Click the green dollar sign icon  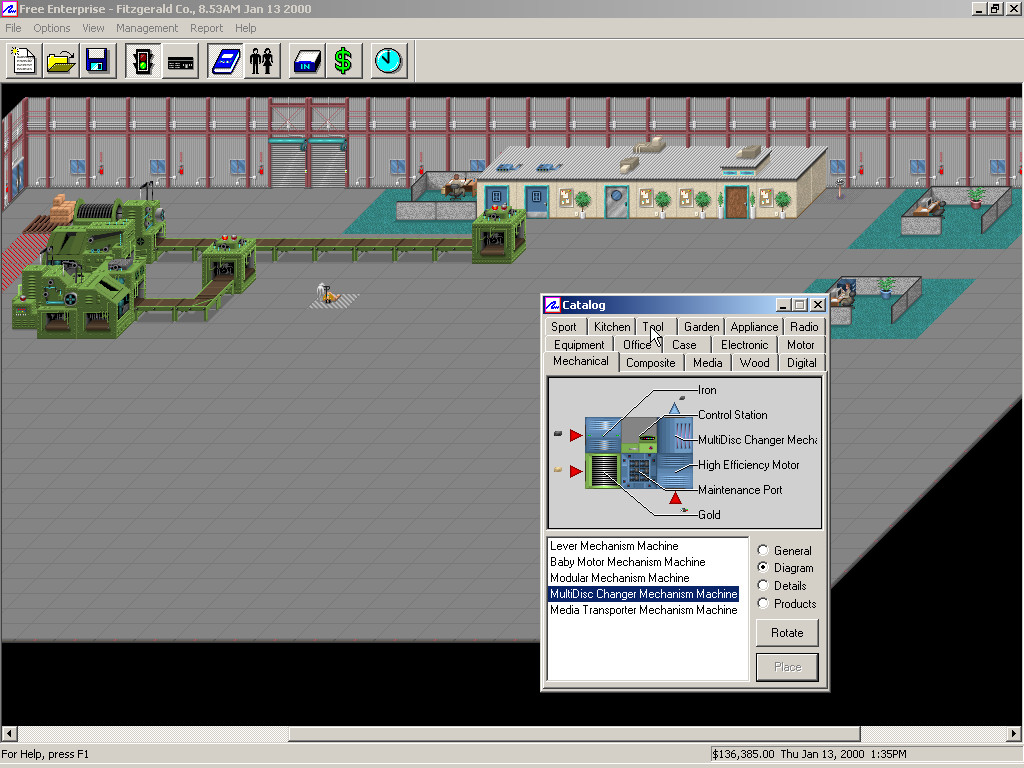coord(343,62)
